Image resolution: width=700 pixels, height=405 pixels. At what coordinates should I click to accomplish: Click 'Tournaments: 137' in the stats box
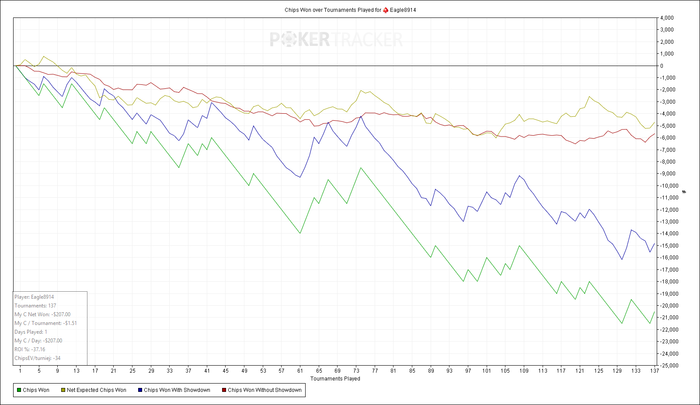point(35,306)
